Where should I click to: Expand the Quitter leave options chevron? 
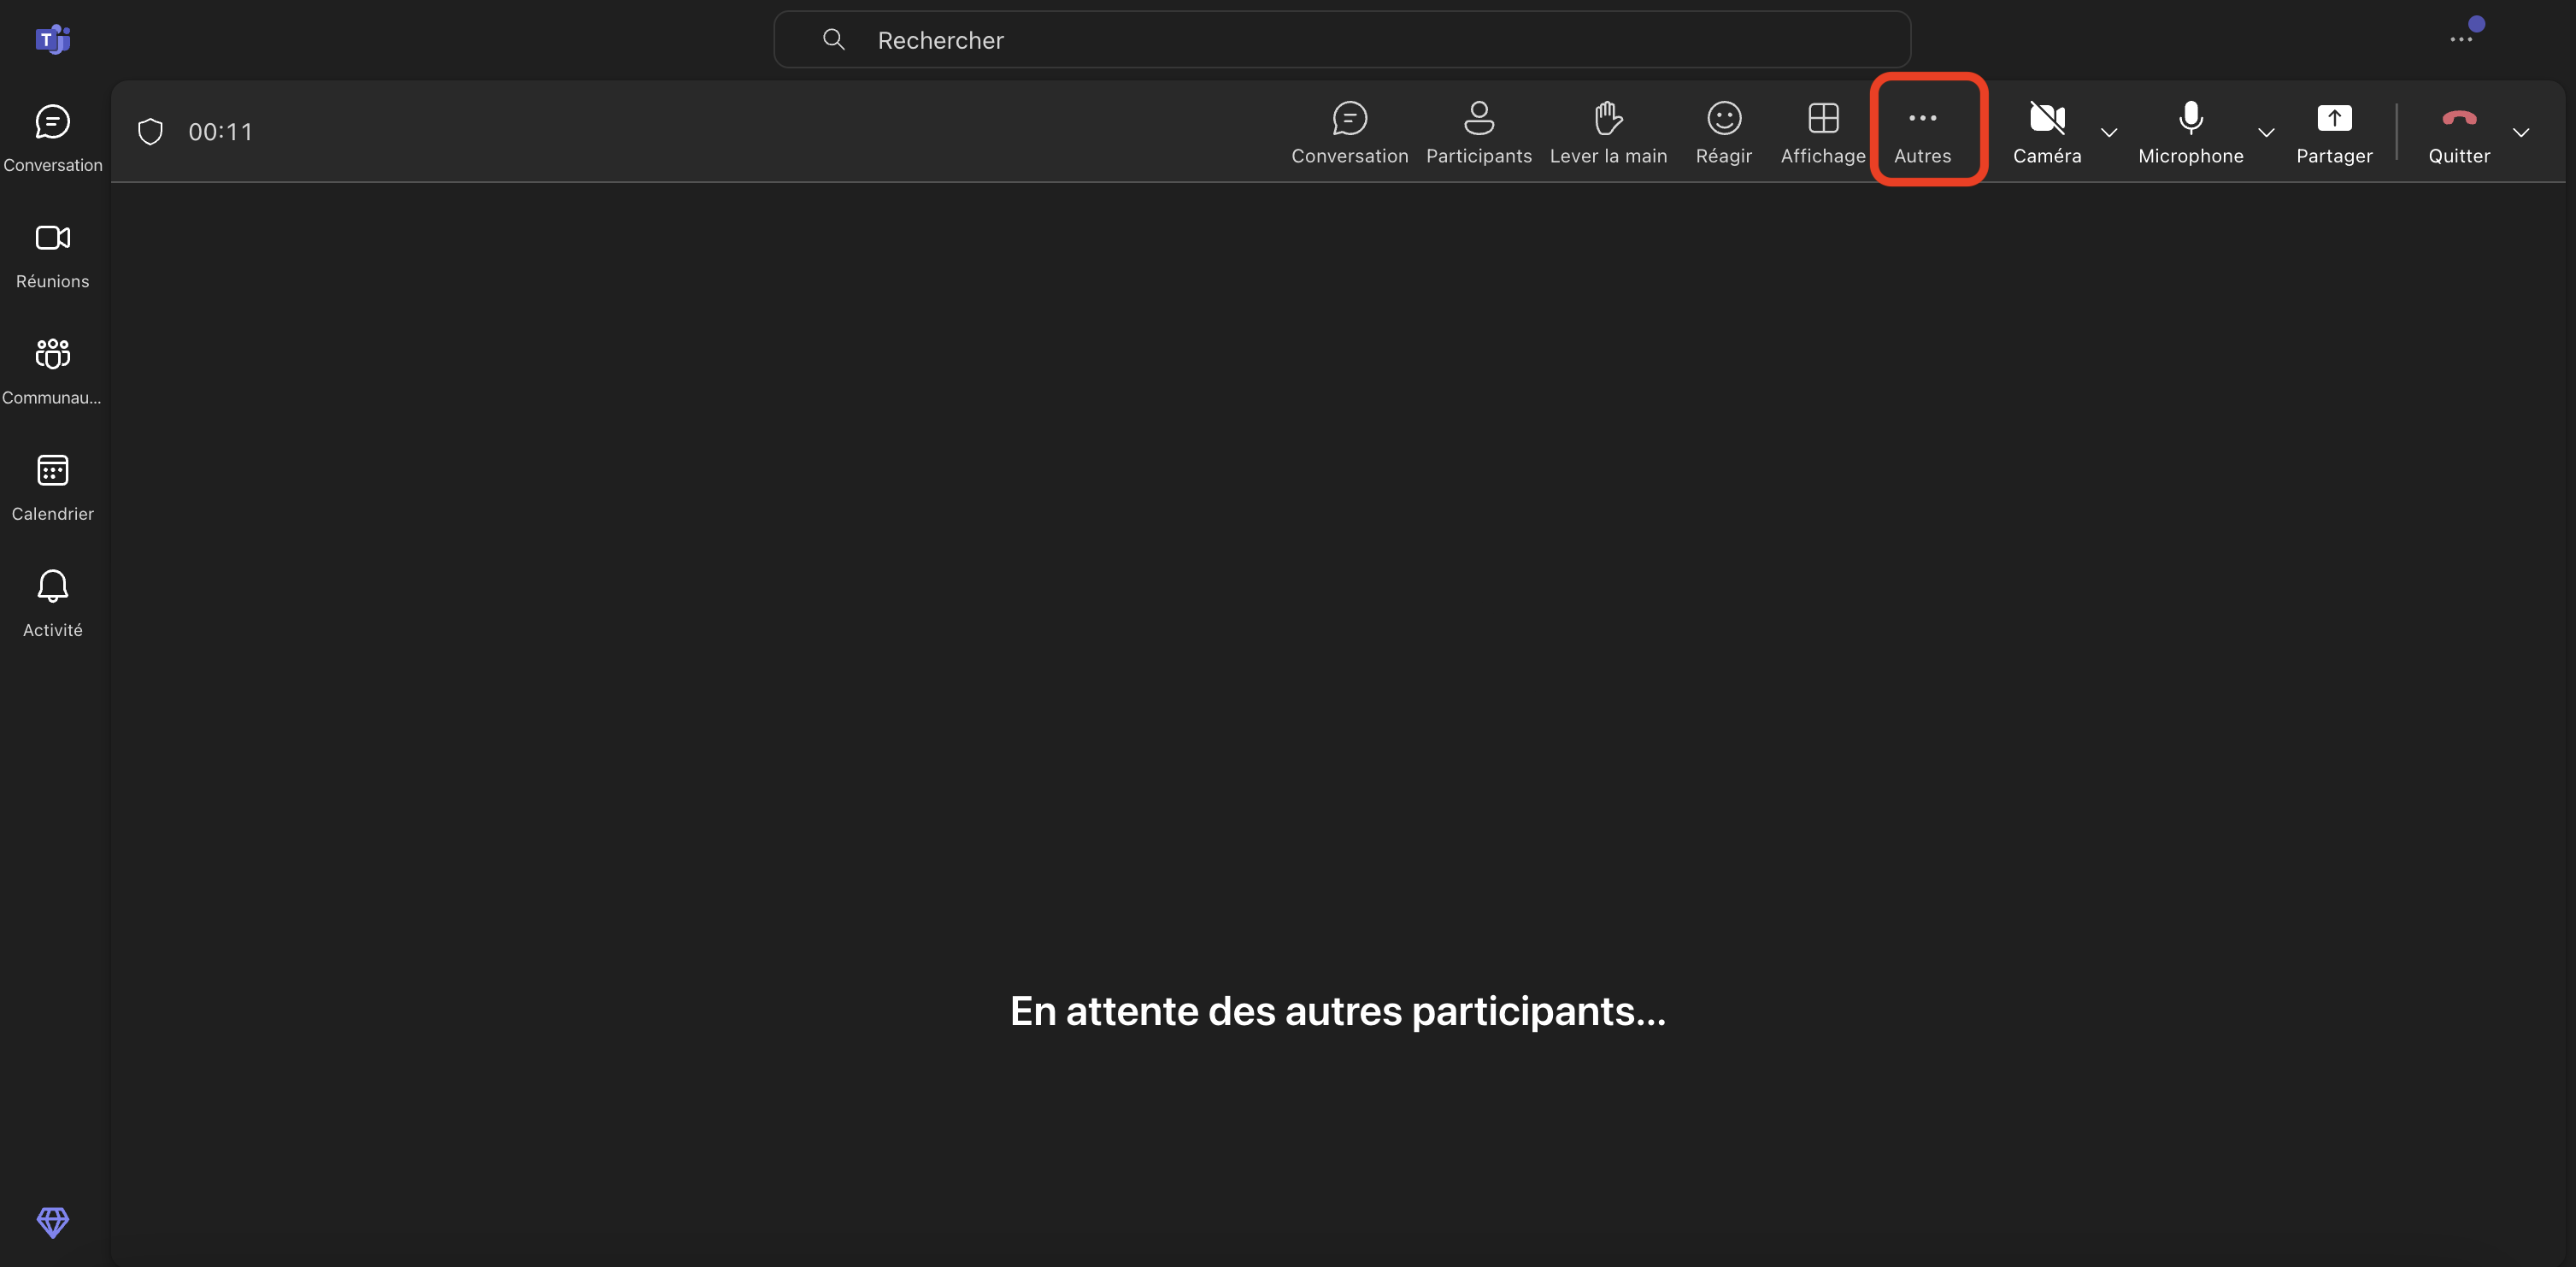click(x=2521, y=132)
